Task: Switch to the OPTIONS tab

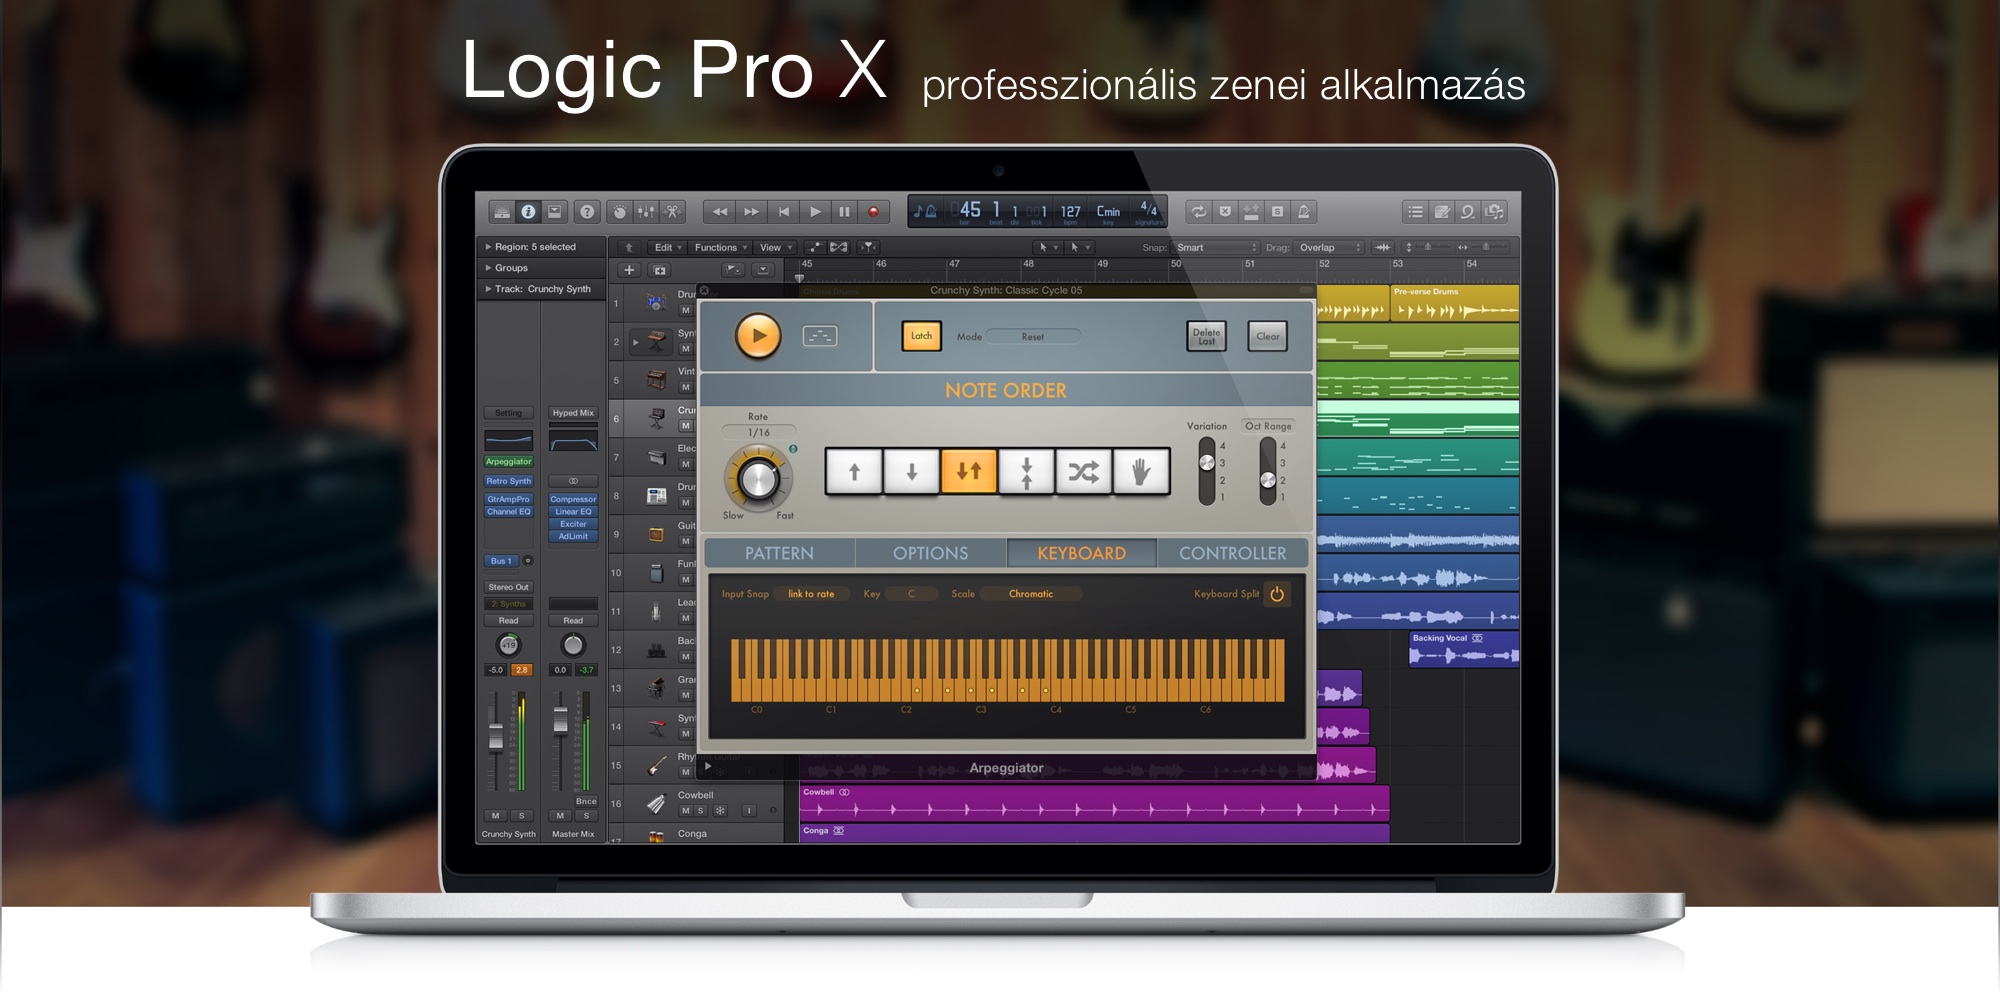Action: [930, 553]
